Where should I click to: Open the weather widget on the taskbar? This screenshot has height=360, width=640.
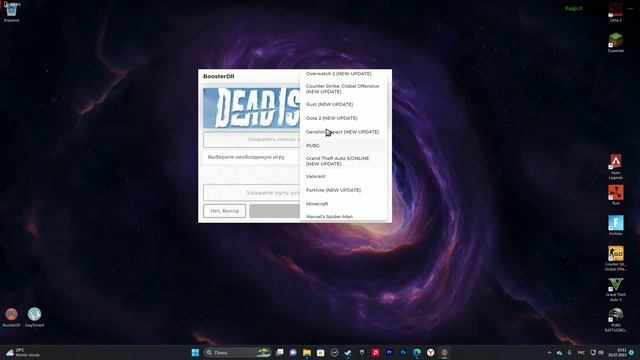click(24, 352)
